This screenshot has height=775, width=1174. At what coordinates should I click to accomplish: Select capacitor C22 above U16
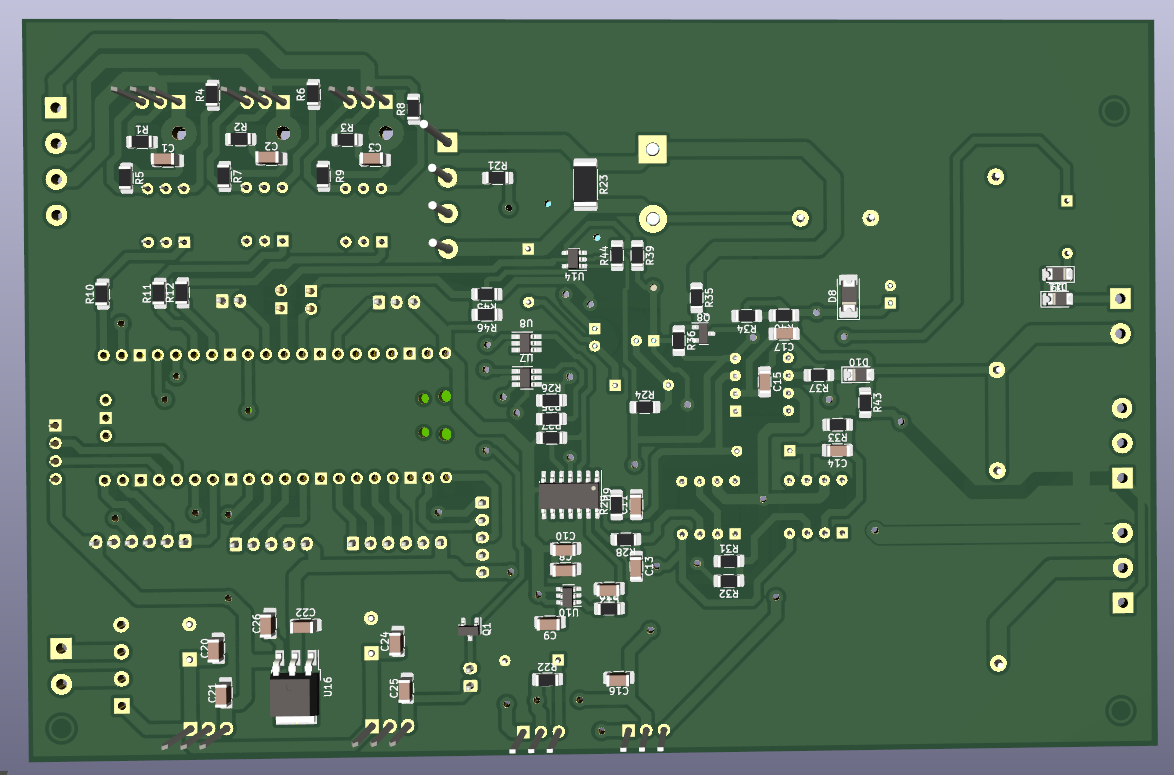pos(305,626)
